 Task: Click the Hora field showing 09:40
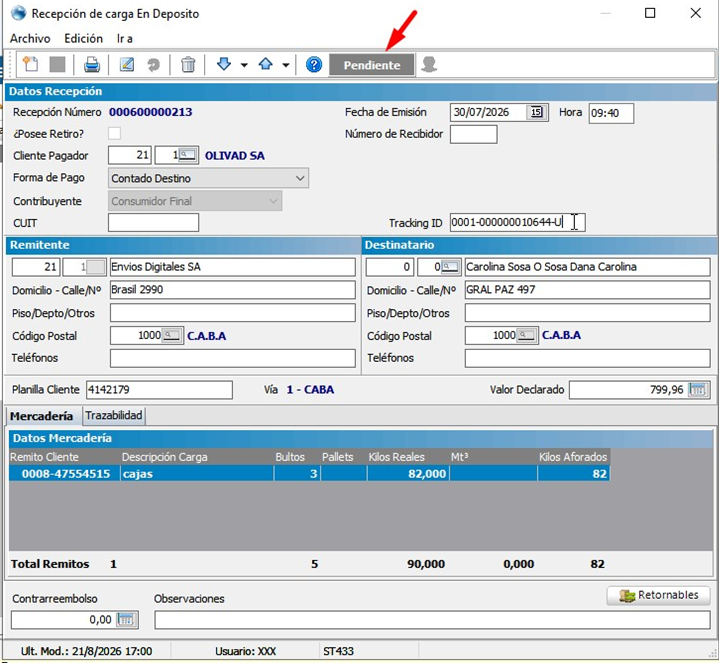click(611, 113)
